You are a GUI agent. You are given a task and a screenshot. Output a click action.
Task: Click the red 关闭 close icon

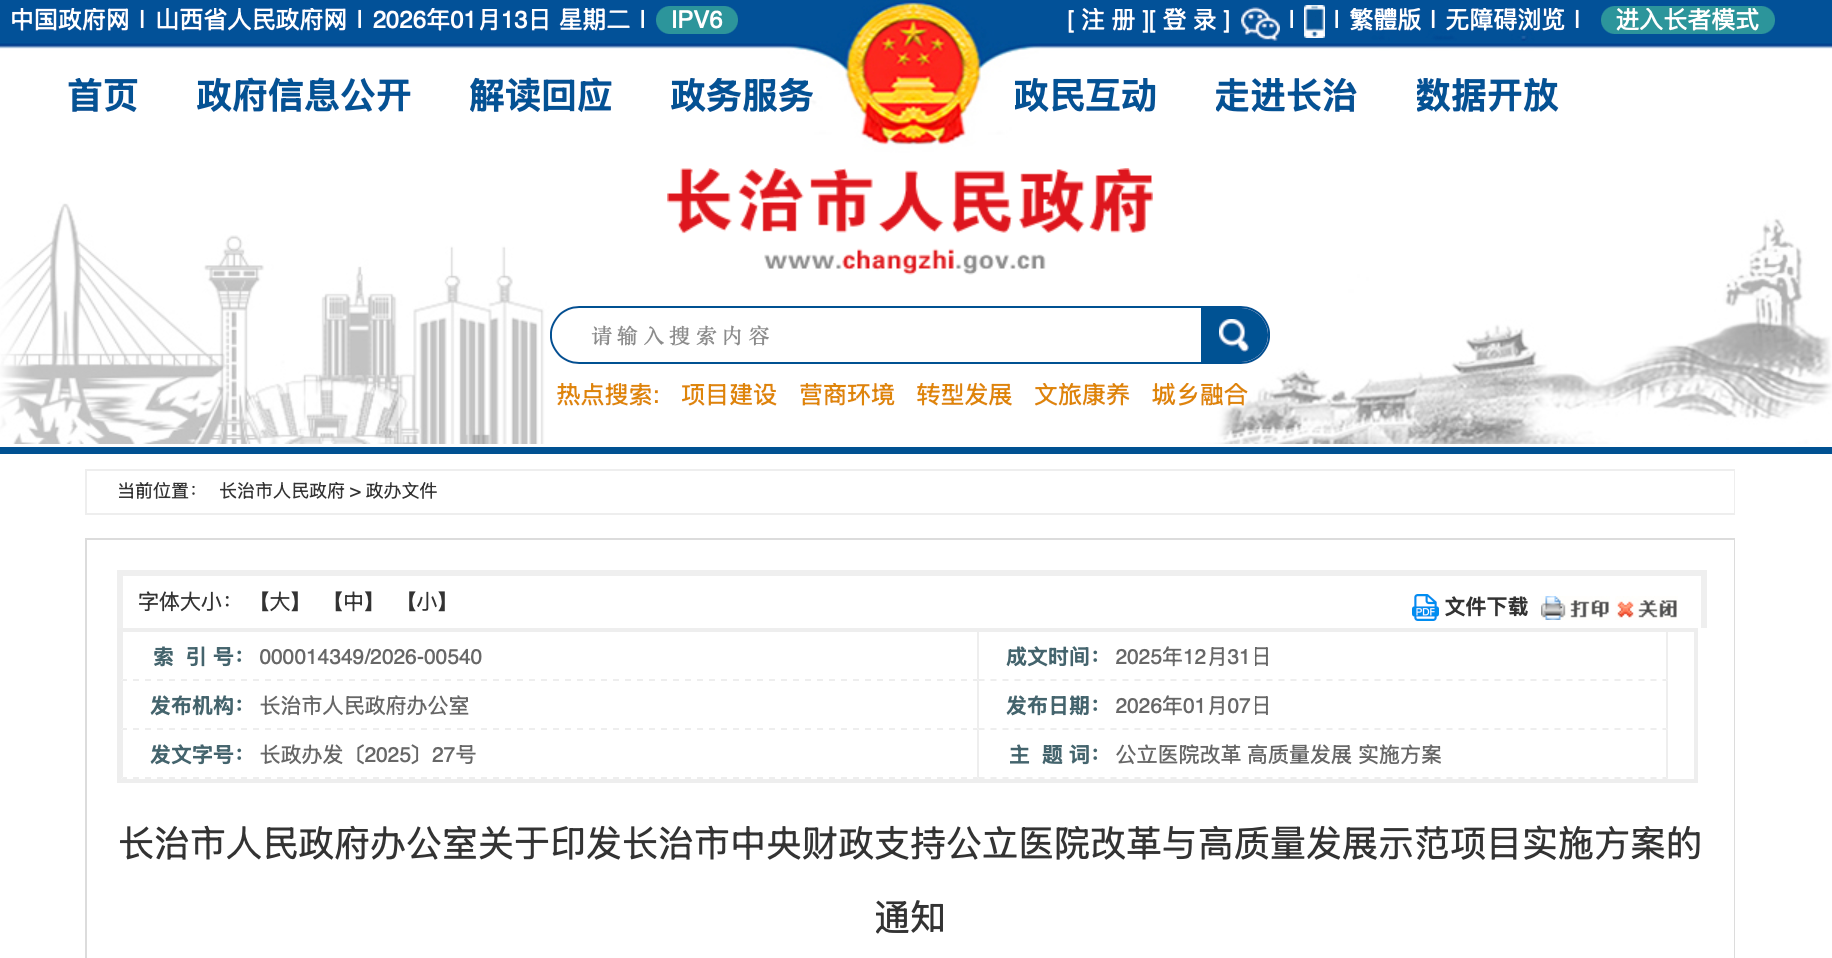1628,608
